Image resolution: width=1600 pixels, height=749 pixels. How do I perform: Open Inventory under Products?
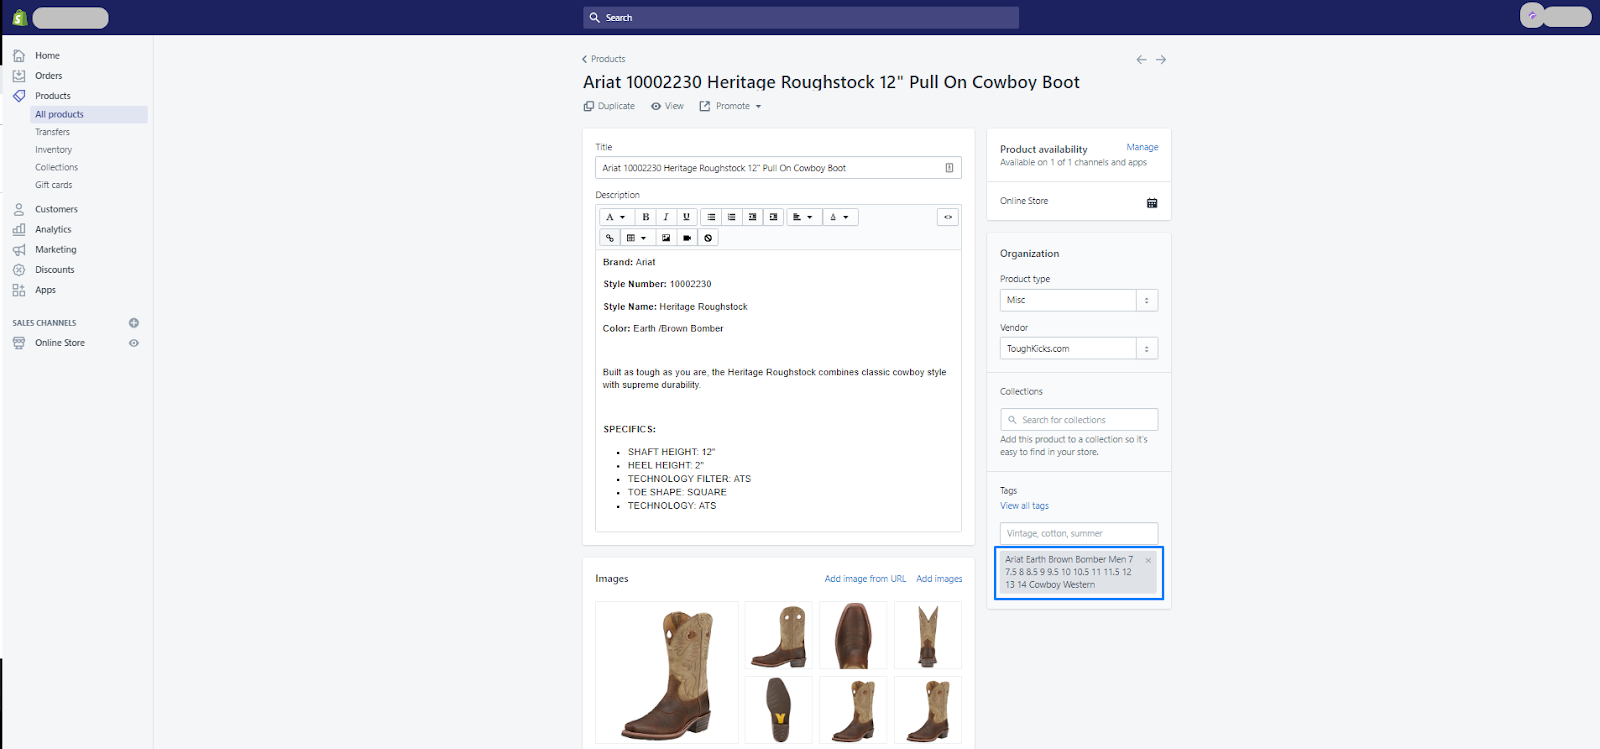tap(54, 150)
